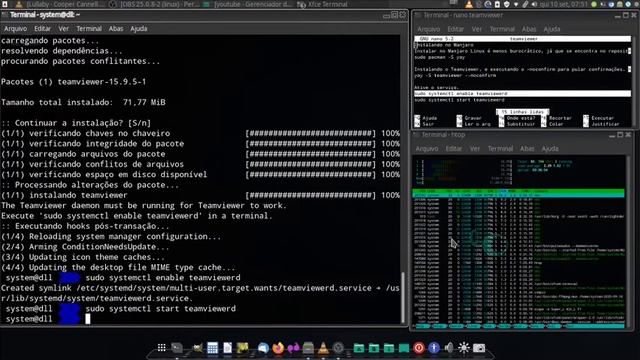Open Editar menu in htop terminal window

[453, 149]
